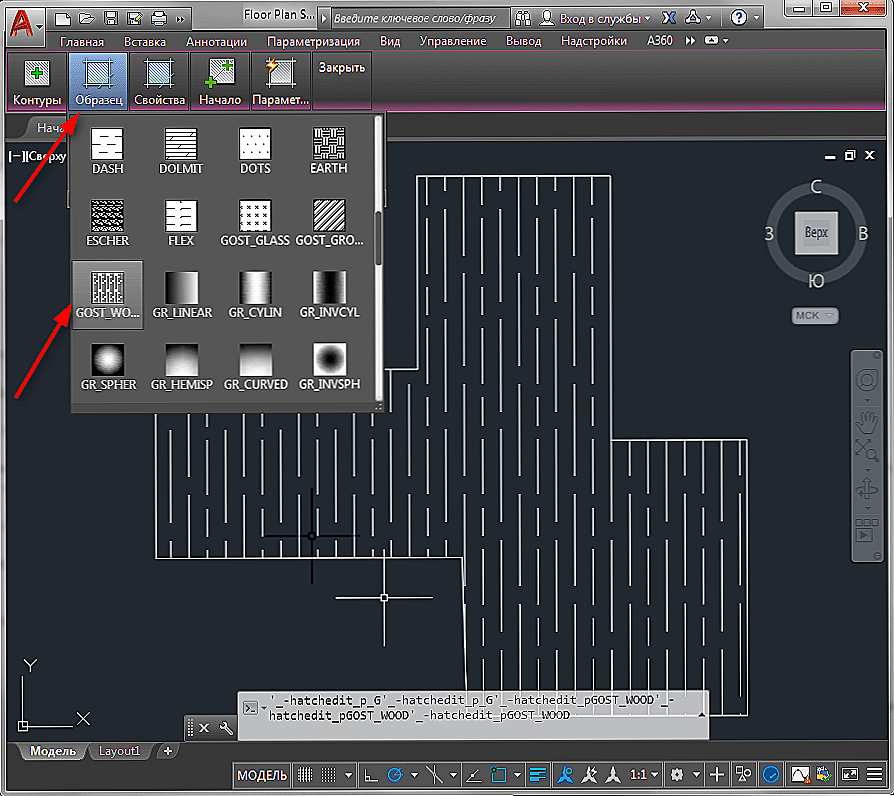Toggle the drawing grid display
The width and height of the screenshot is (894, 796).
coord(305,775)
